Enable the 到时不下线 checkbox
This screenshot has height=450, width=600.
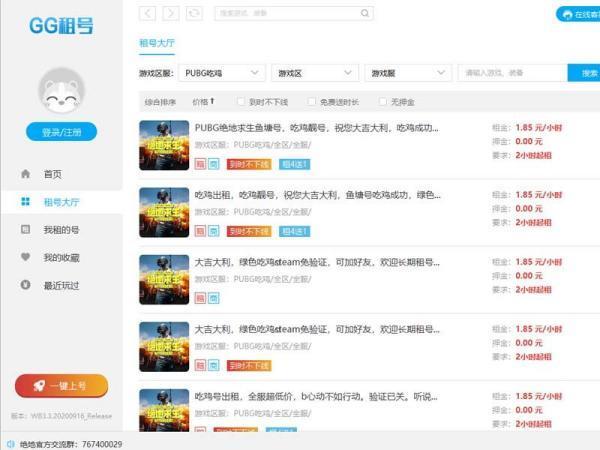coord(242,102)
